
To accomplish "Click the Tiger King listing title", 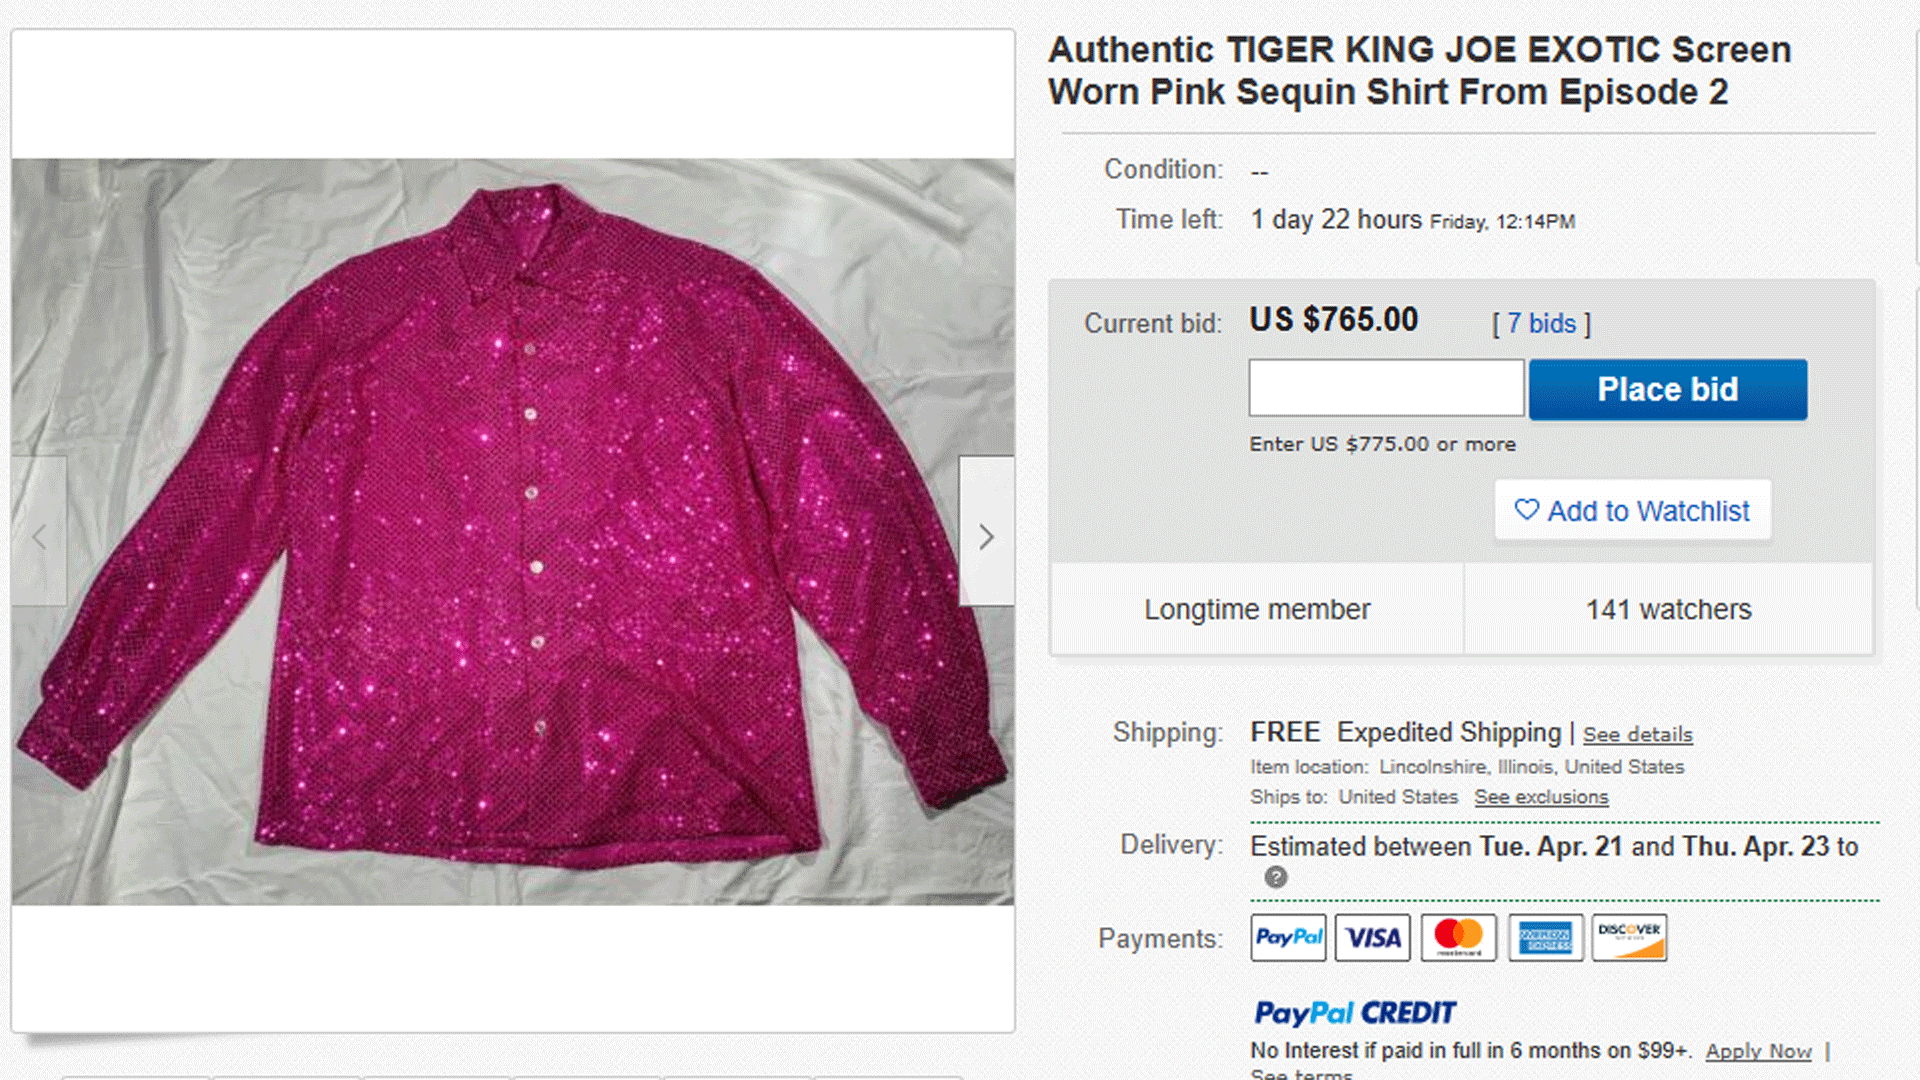I will [1419, 71].
